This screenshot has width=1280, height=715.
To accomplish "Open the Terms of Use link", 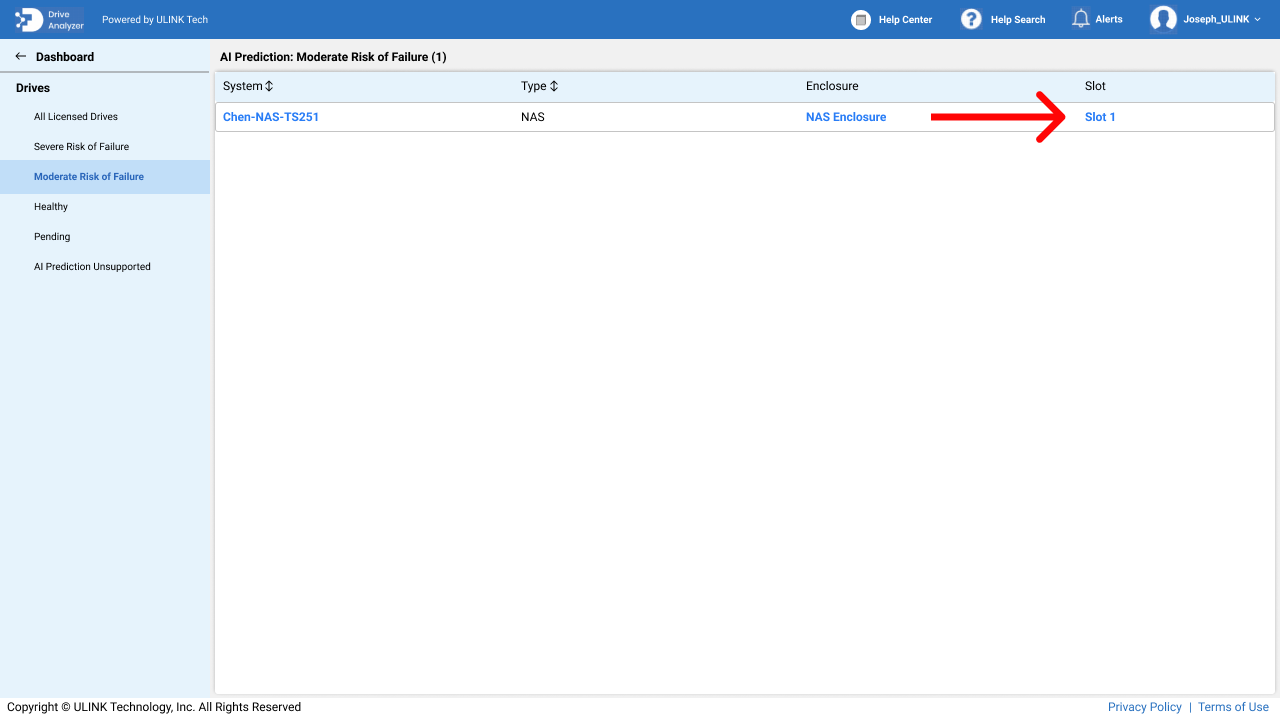I will point(1233,707).
